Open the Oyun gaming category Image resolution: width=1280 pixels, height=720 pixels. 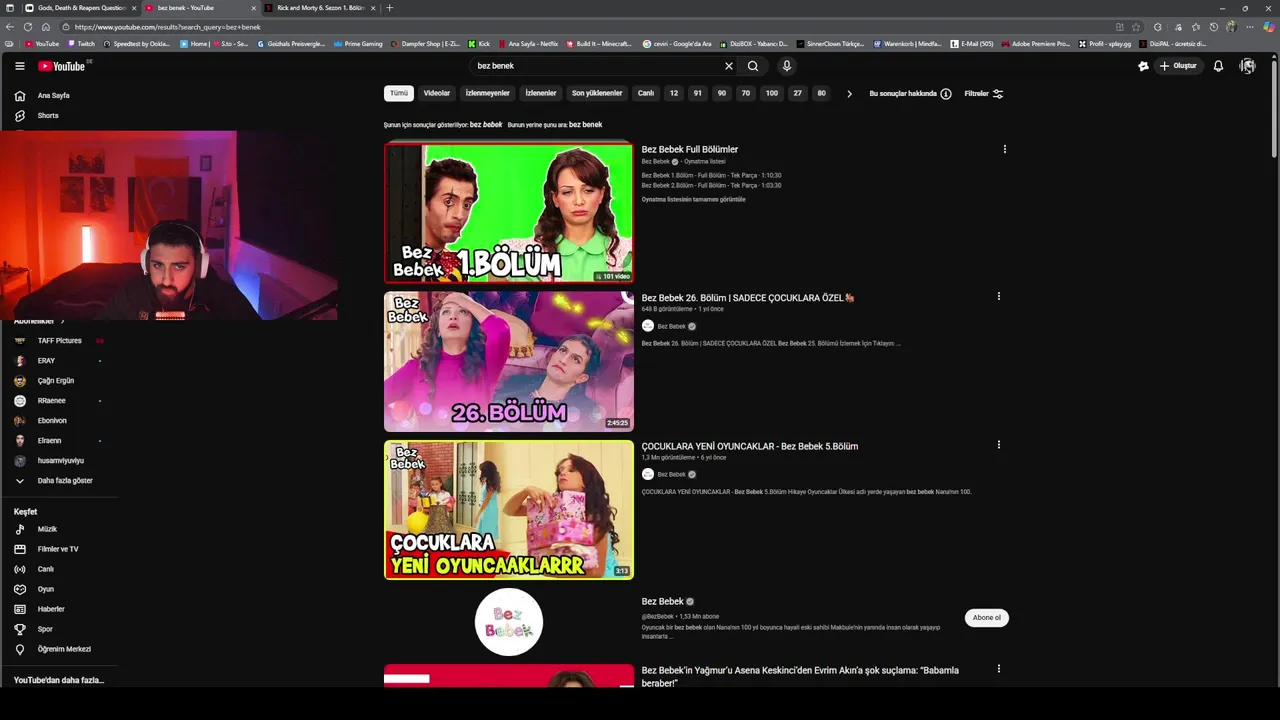[45, 589]
